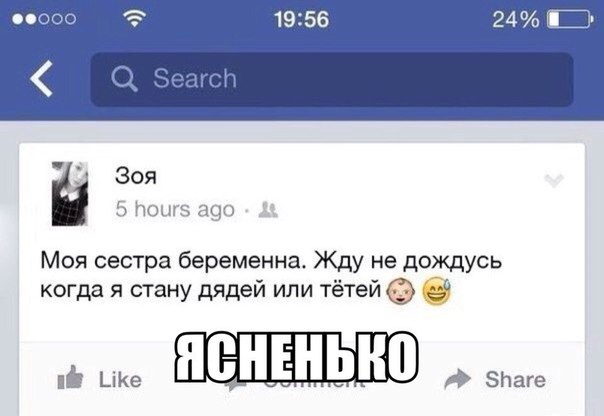Click the '5 hours ago' timestamp
The height and width of the screenshot is (416, 604).
click(175, 210)
